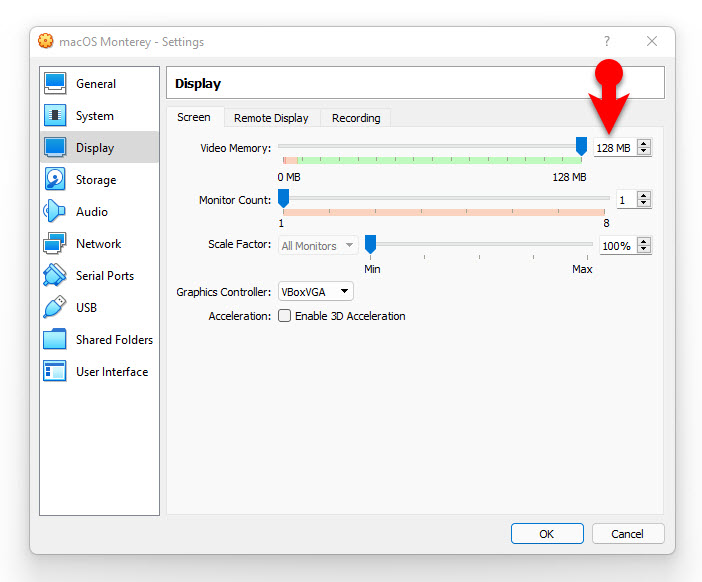Viewport: 702px width, 582px height.
Task: Select the System chip icon
Action: point(55,116)
